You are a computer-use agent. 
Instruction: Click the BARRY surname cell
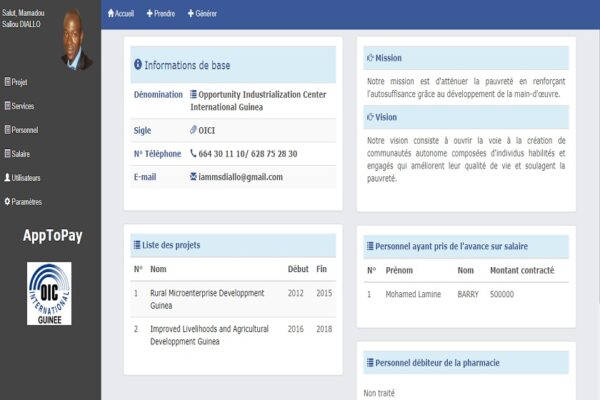468,294
